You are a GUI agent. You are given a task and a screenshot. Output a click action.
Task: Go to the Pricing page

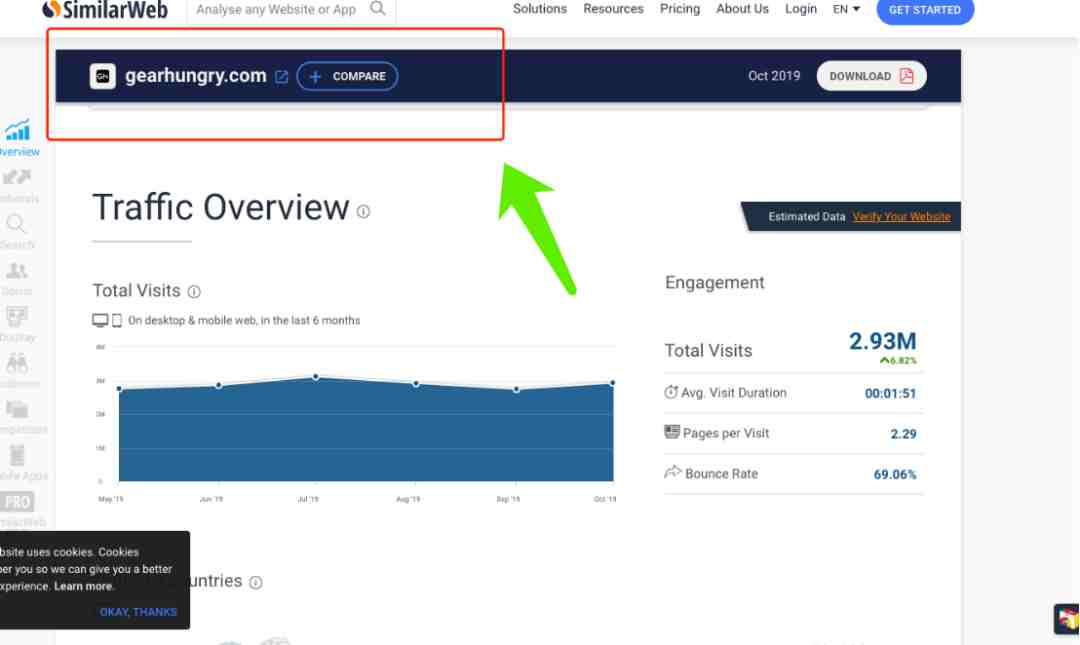pyautogui.click(x=679, y=9)
